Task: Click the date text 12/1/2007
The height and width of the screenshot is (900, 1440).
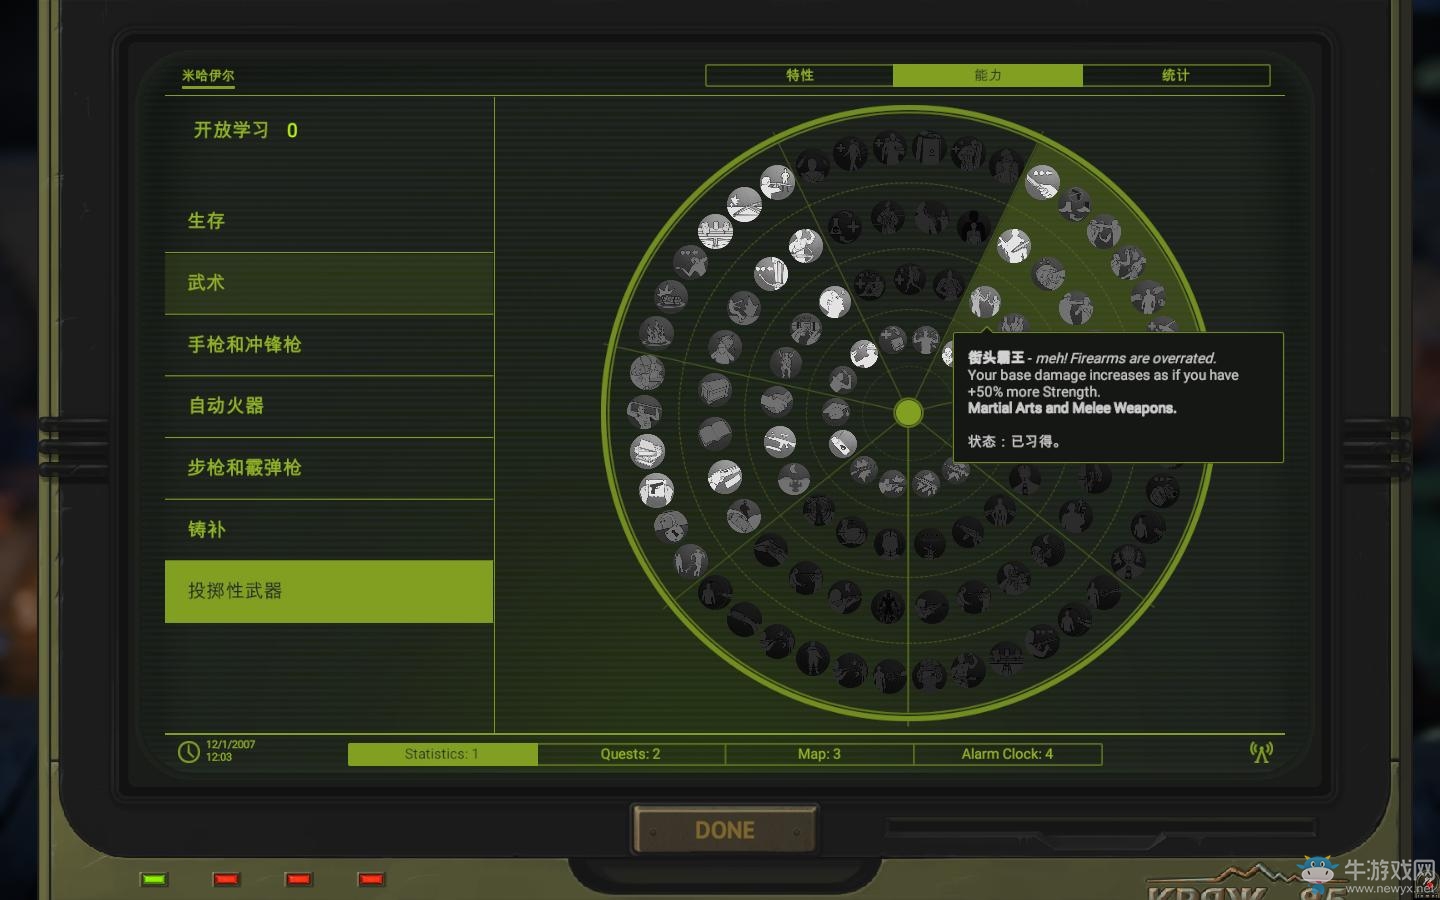Action: point(231,744)
